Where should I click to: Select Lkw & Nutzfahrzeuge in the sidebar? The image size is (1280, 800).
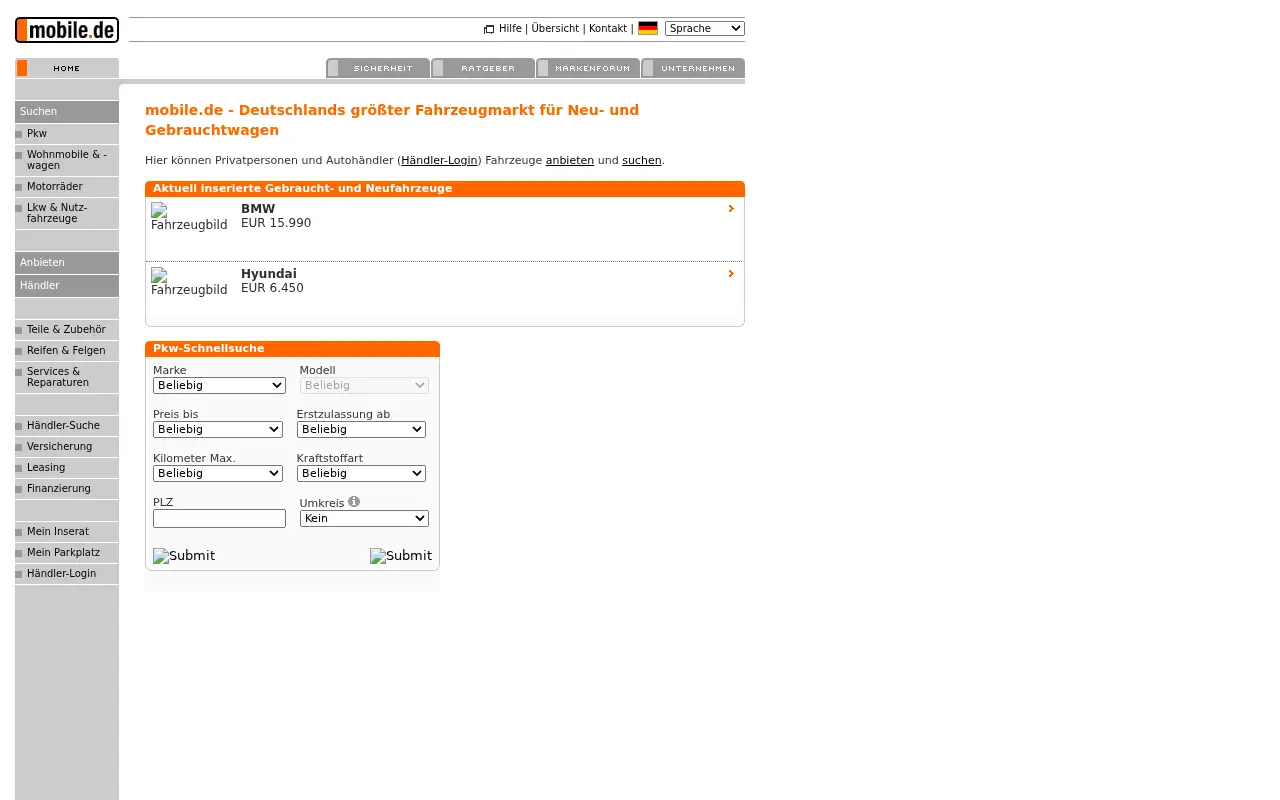67,213
